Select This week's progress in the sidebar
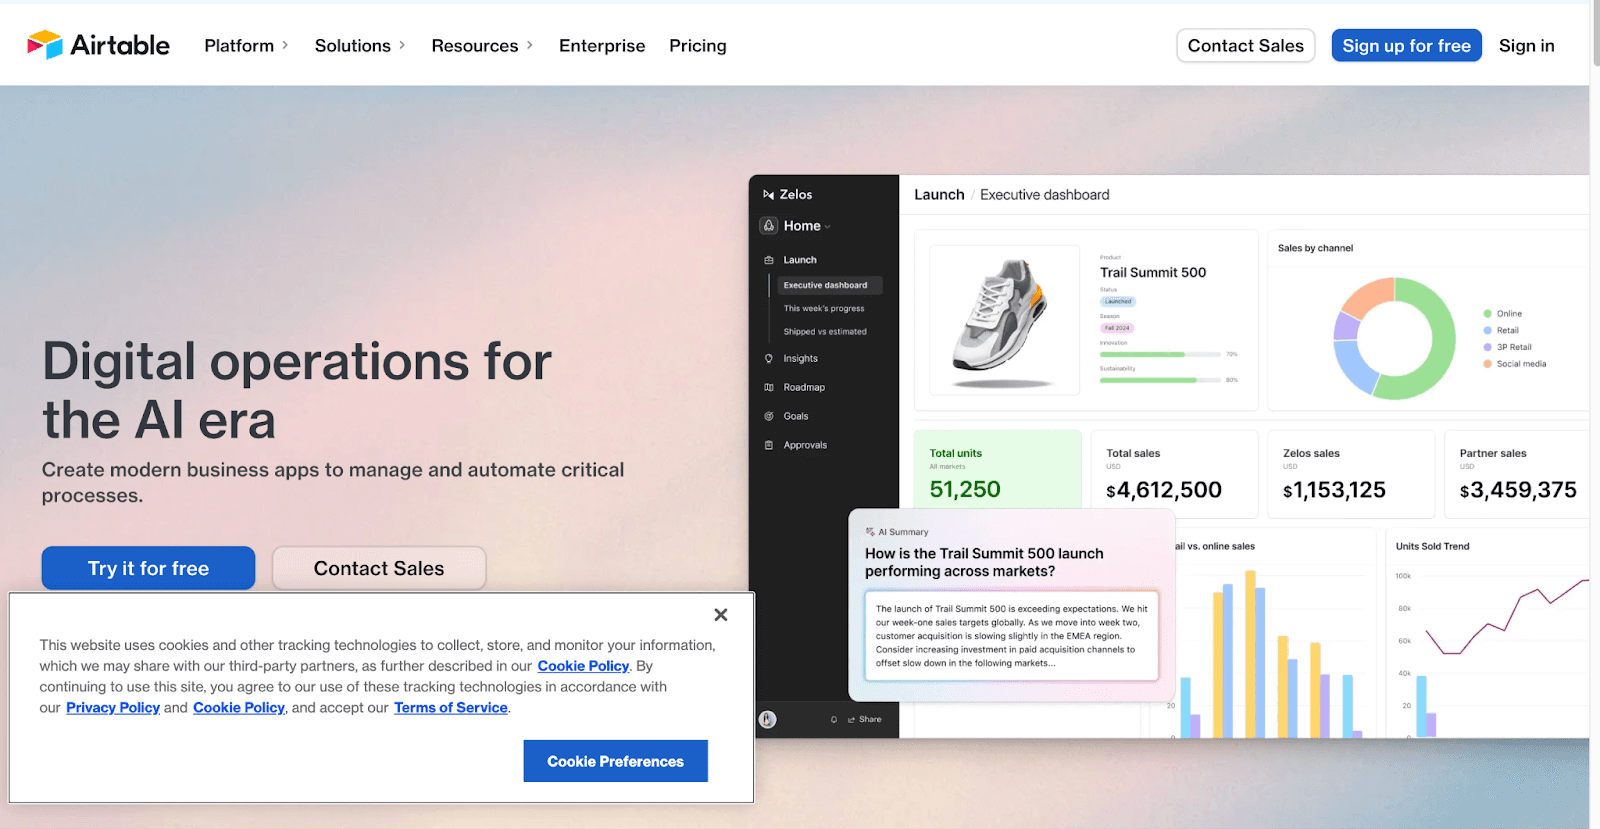 [x=824, y=309]
